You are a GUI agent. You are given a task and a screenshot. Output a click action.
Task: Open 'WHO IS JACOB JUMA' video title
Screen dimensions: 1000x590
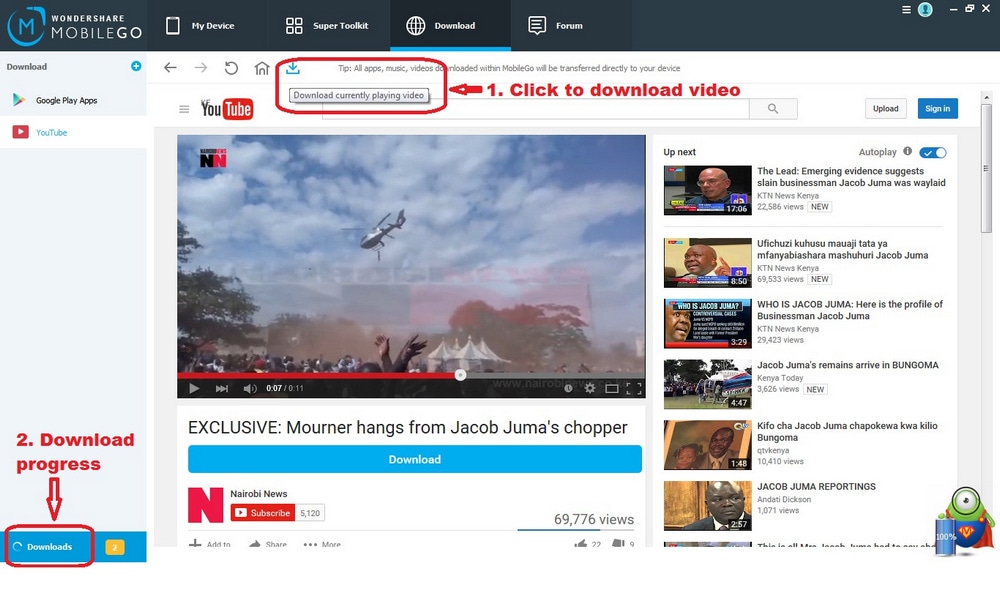click(849, 310)
